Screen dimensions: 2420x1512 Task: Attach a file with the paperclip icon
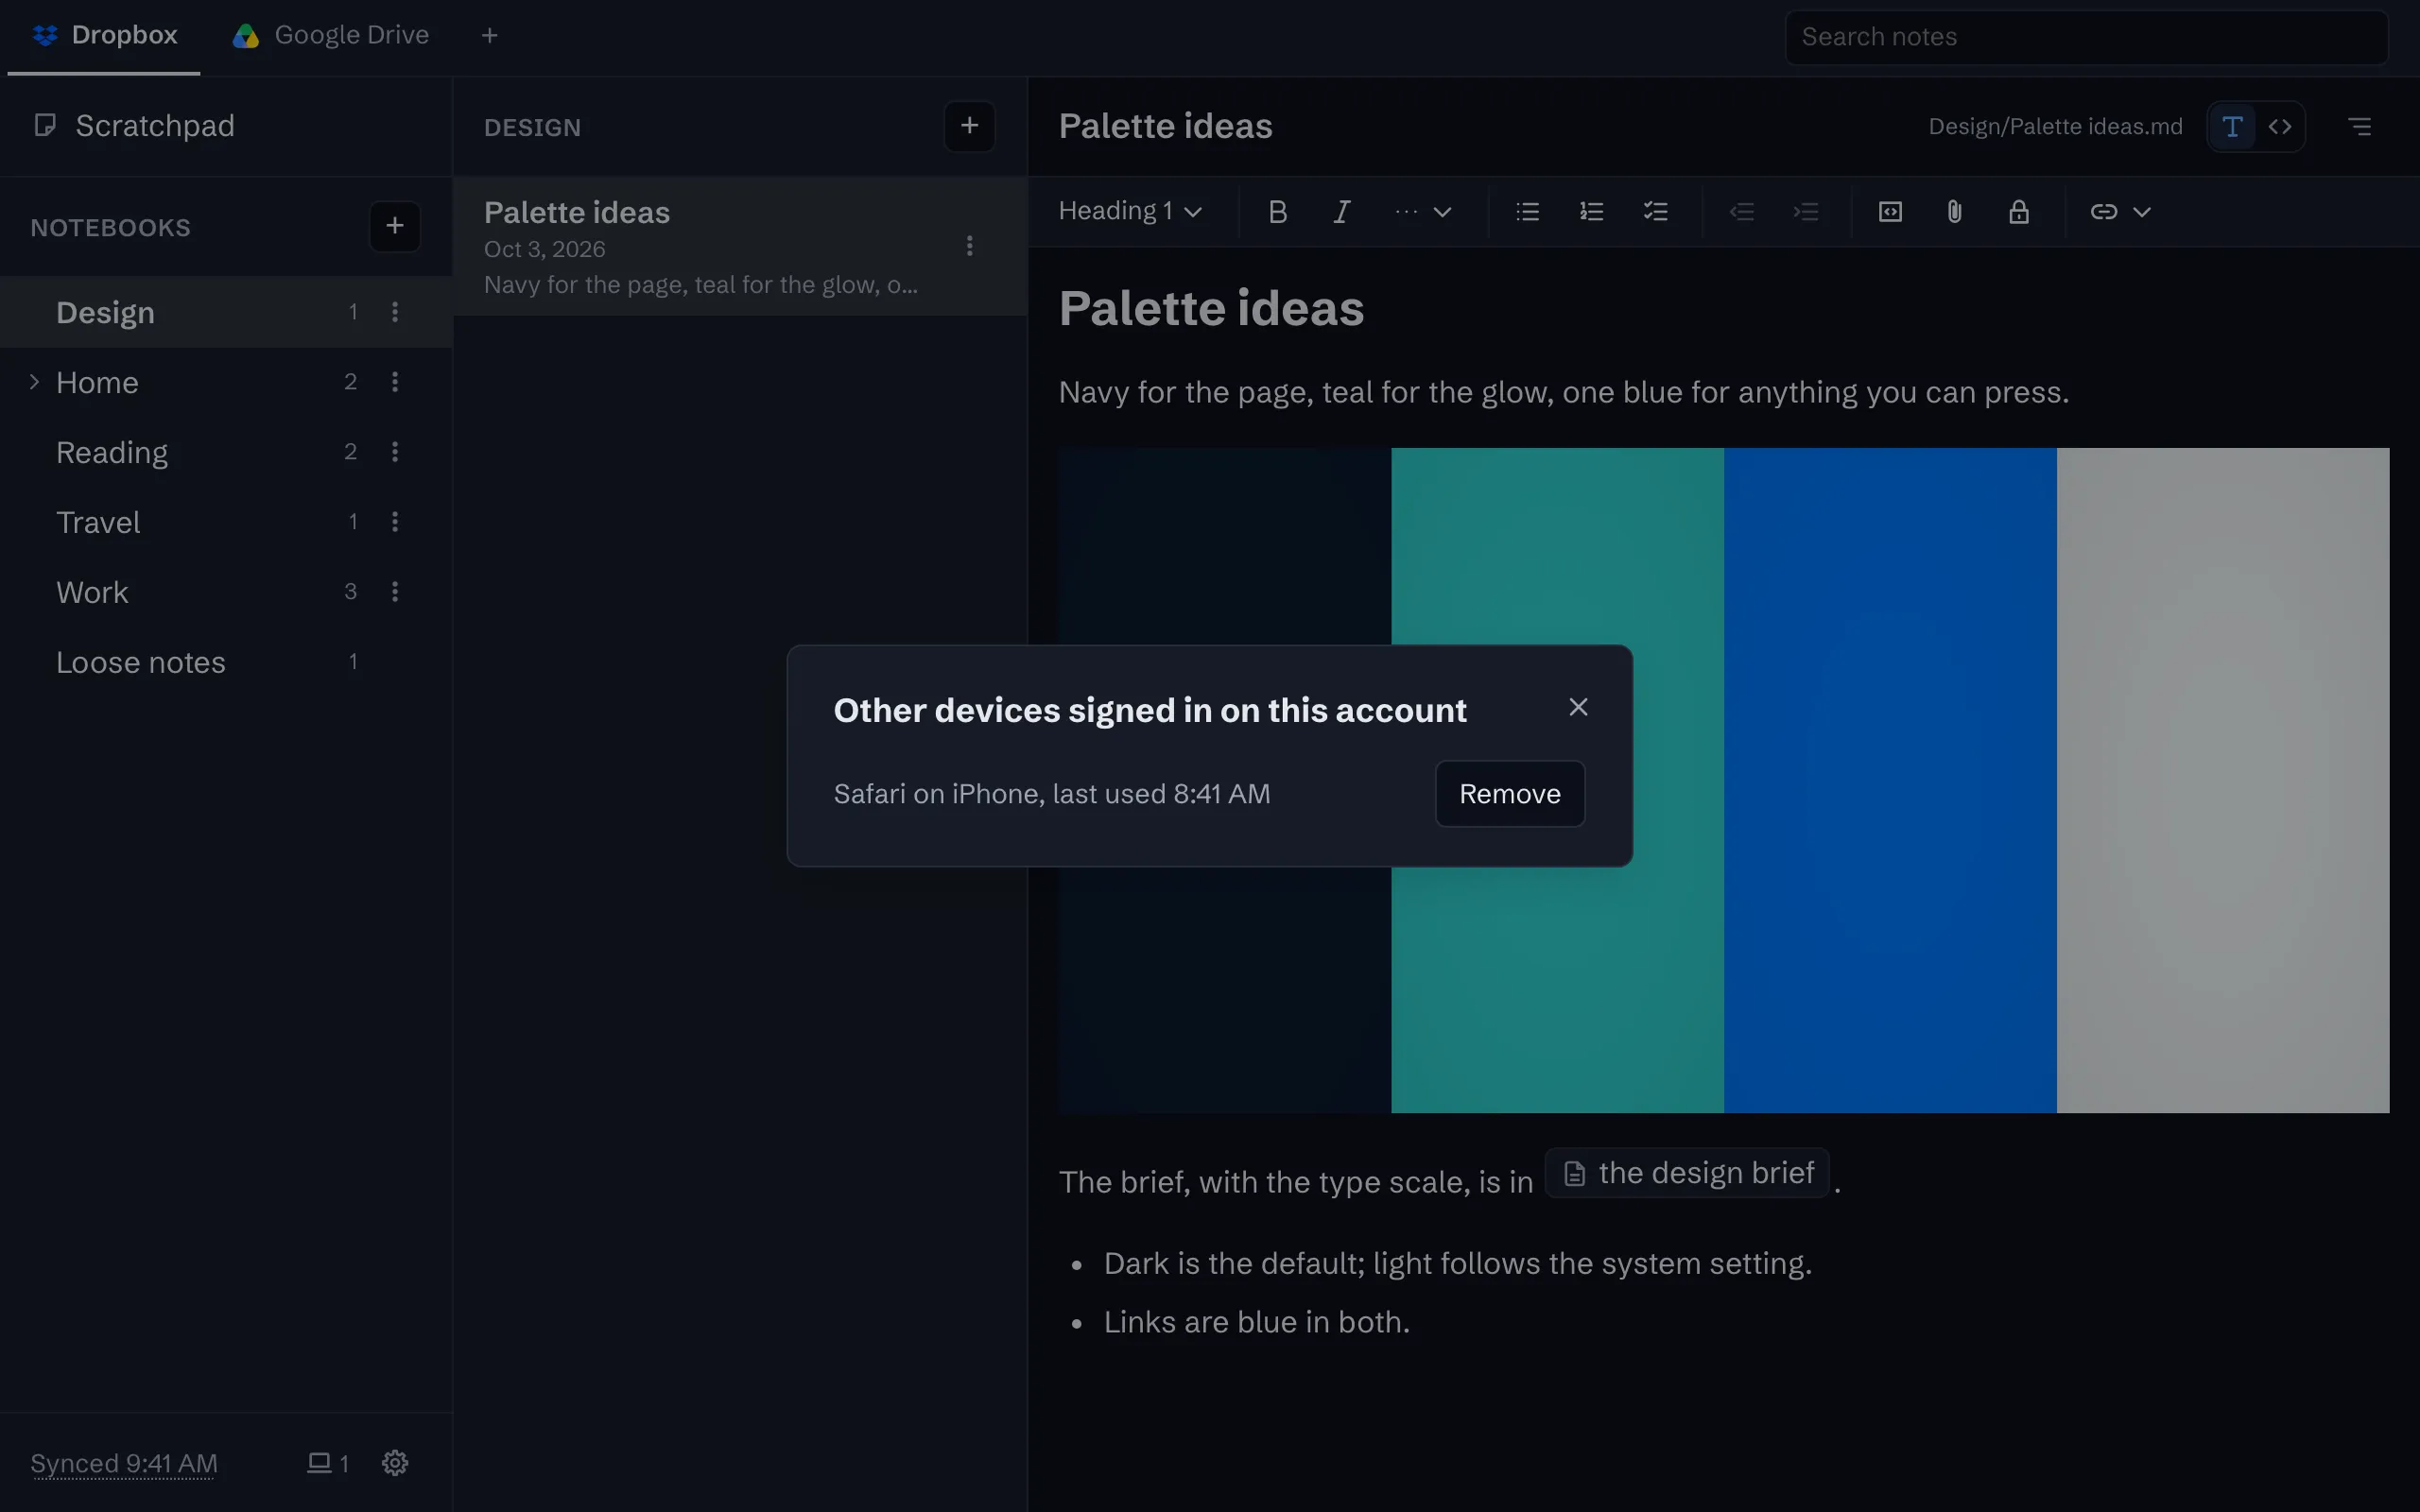[1954, 212]
